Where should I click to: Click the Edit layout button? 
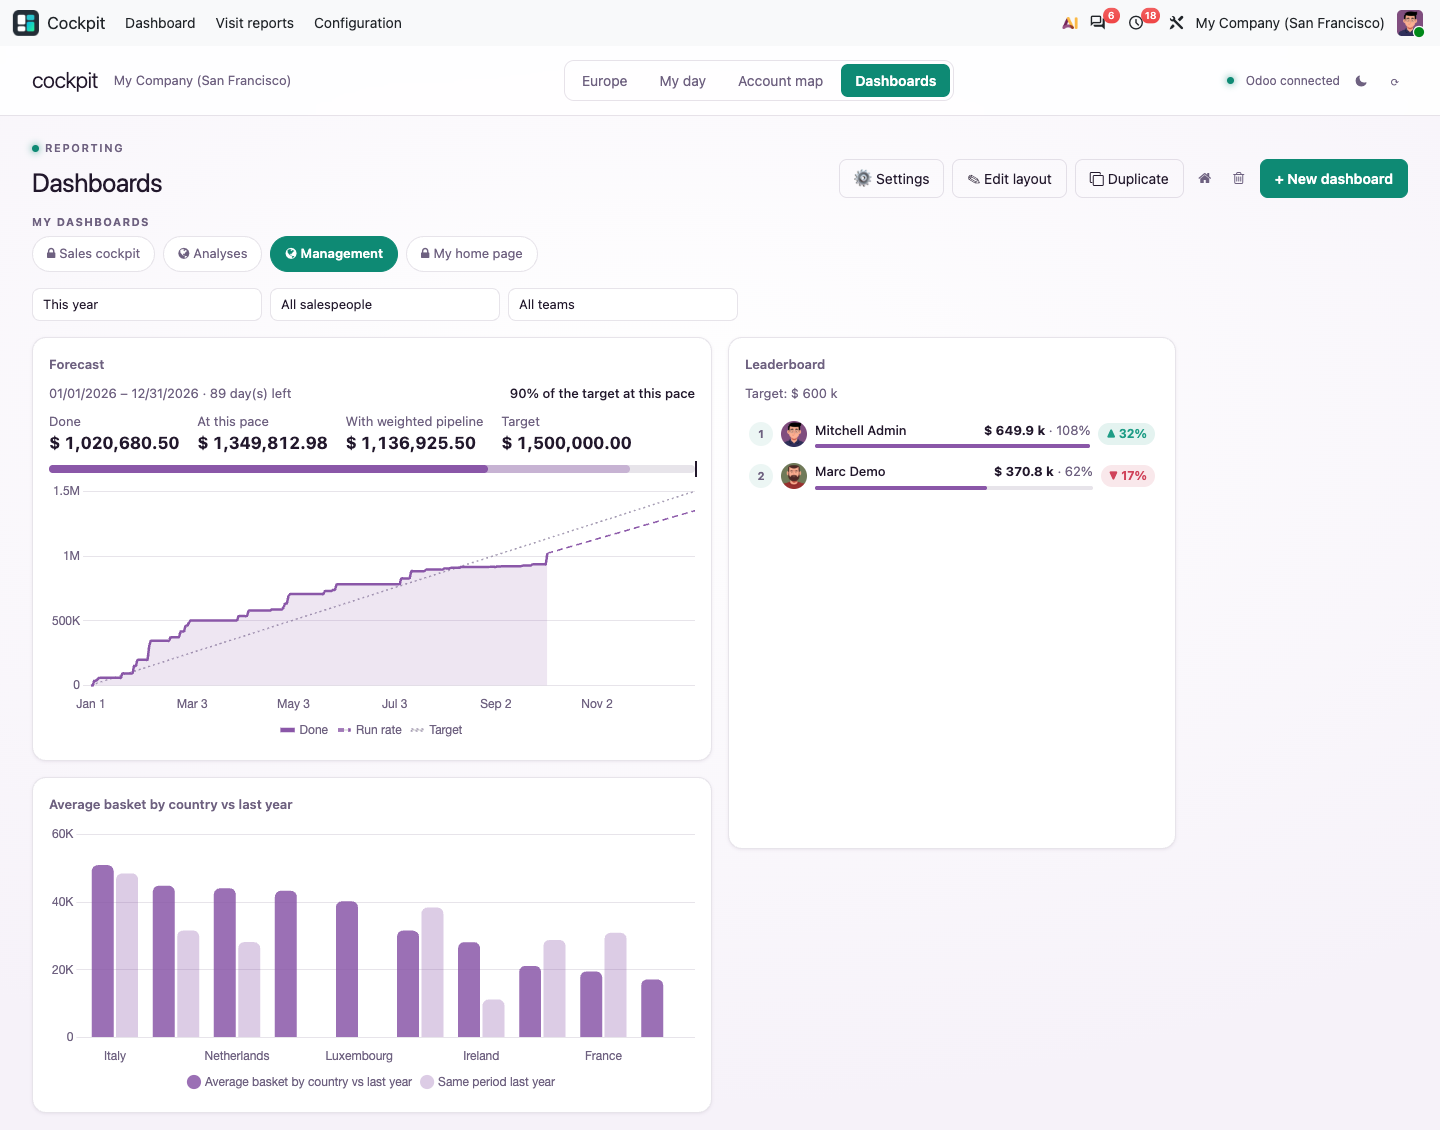pyautogui.click(x=1009, y=179)
